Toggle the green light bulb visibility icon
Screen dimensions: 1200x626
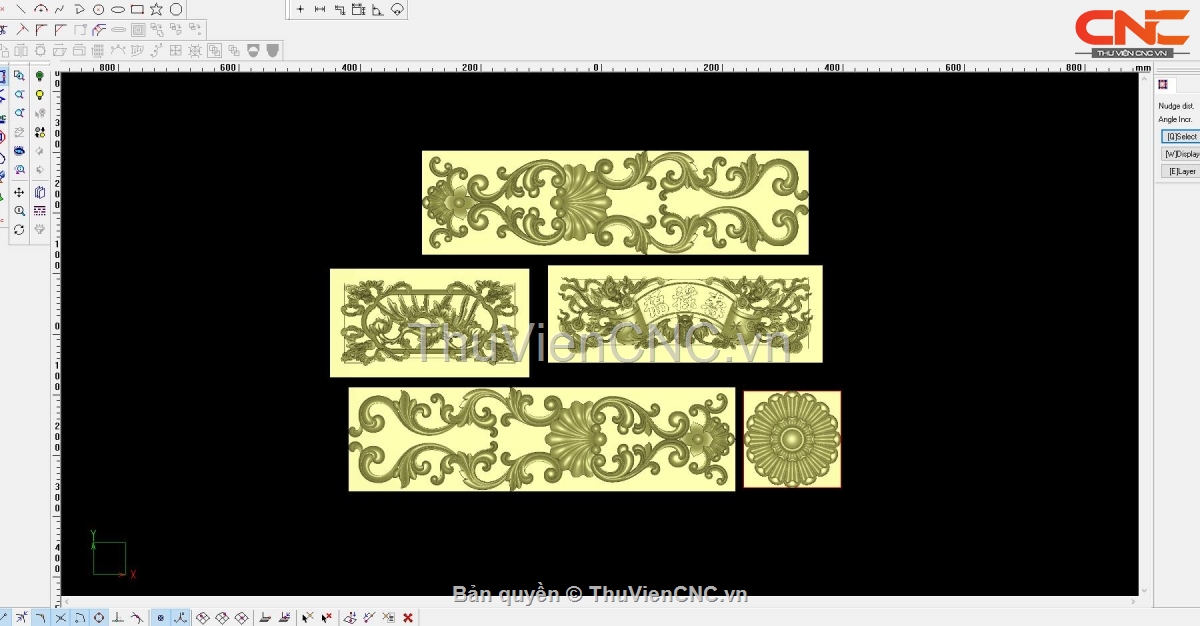click(40, 76)
